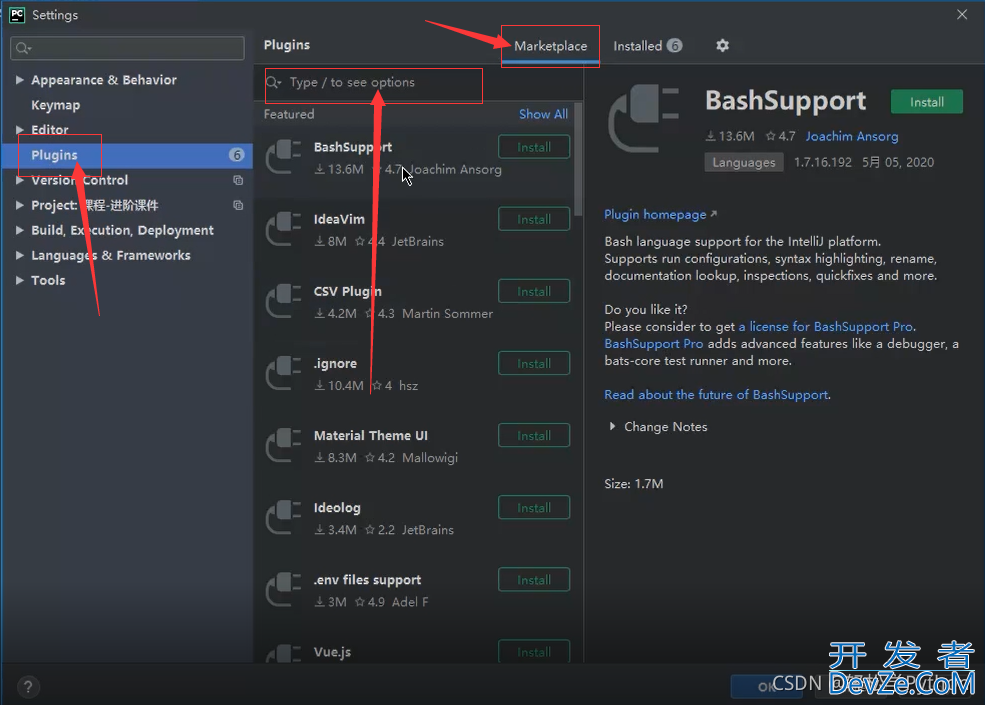Screen dimensions: 985x705
Task: Click the Ideolog plugin icon
Action: pyautogui.click(x=284, y=519)
